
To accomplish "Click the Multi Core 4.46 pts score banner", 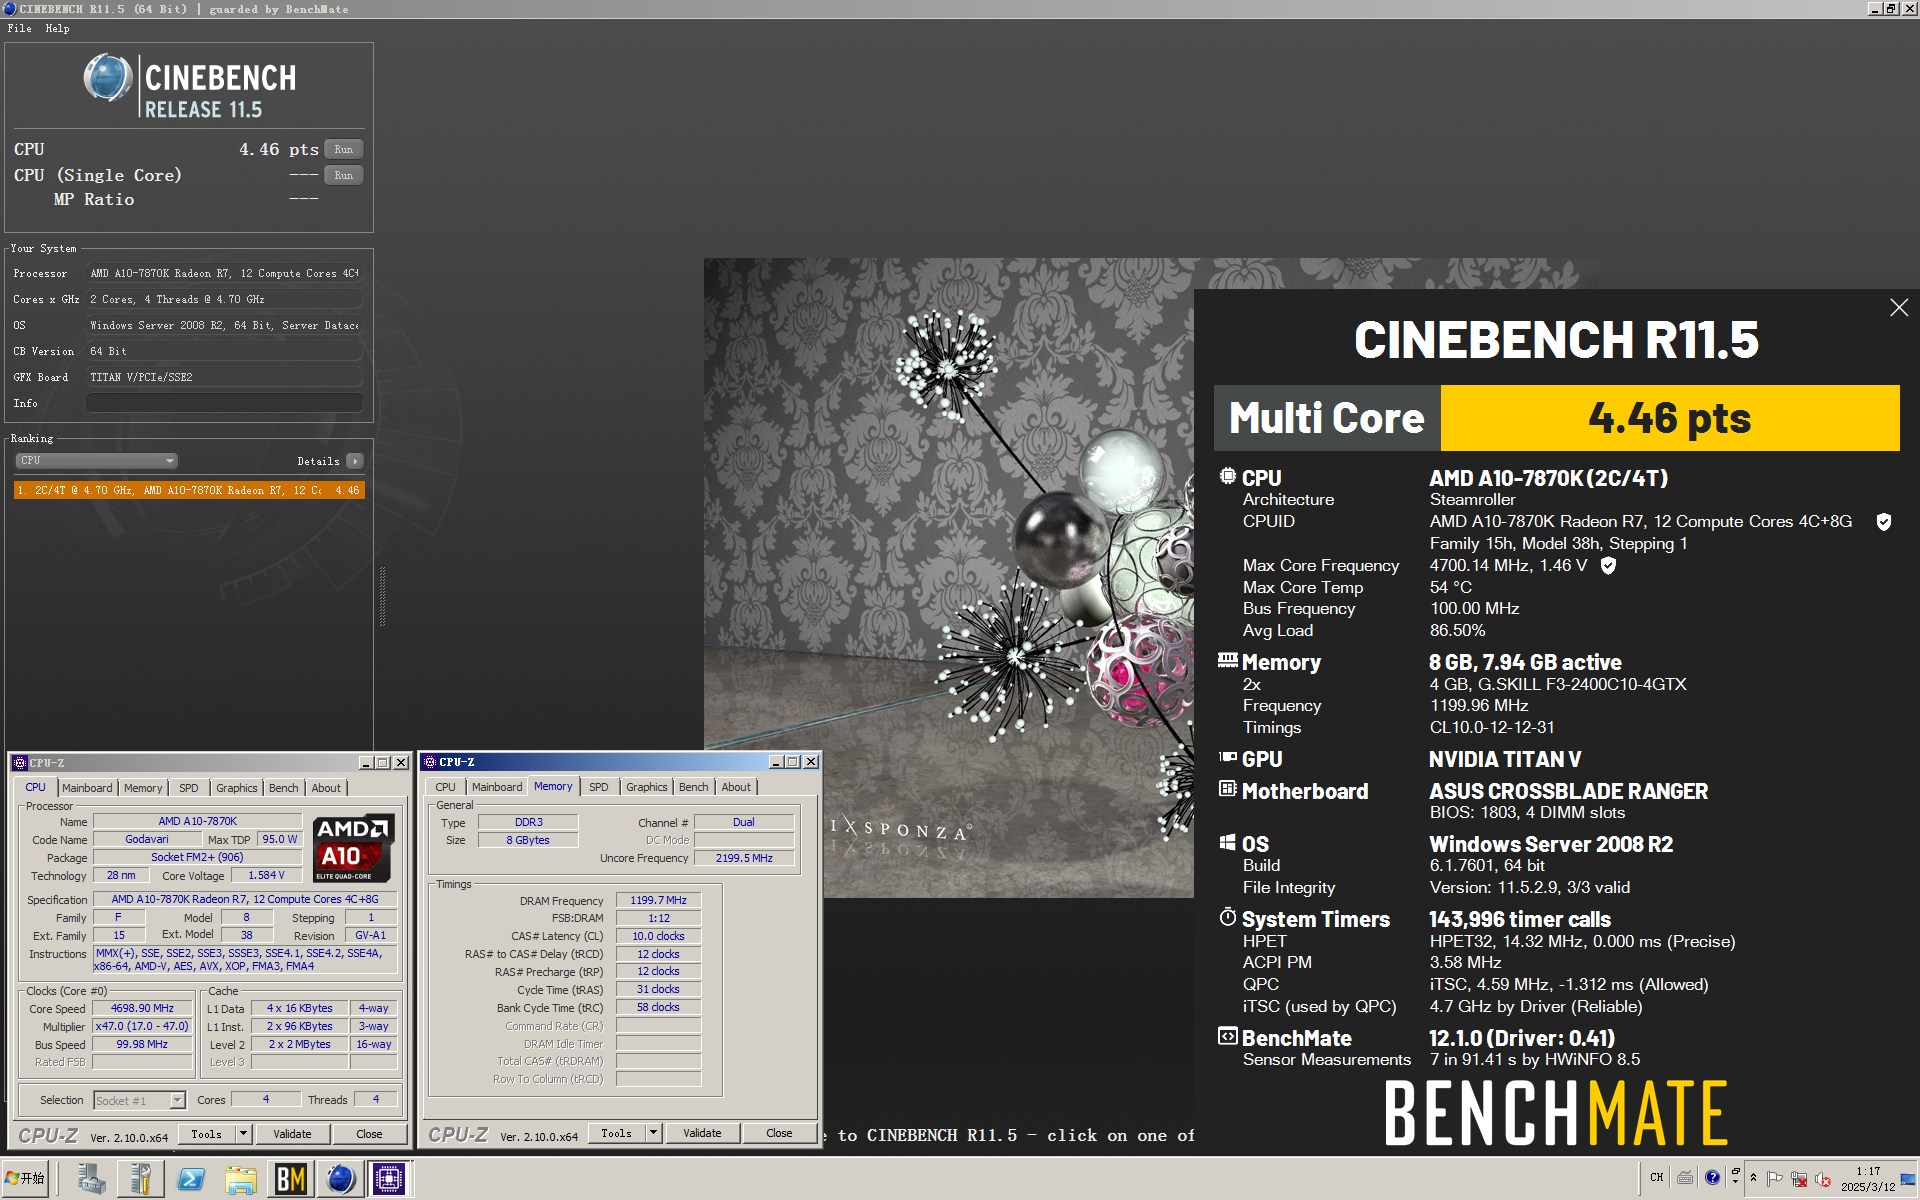I will (x=1556, y=418).
